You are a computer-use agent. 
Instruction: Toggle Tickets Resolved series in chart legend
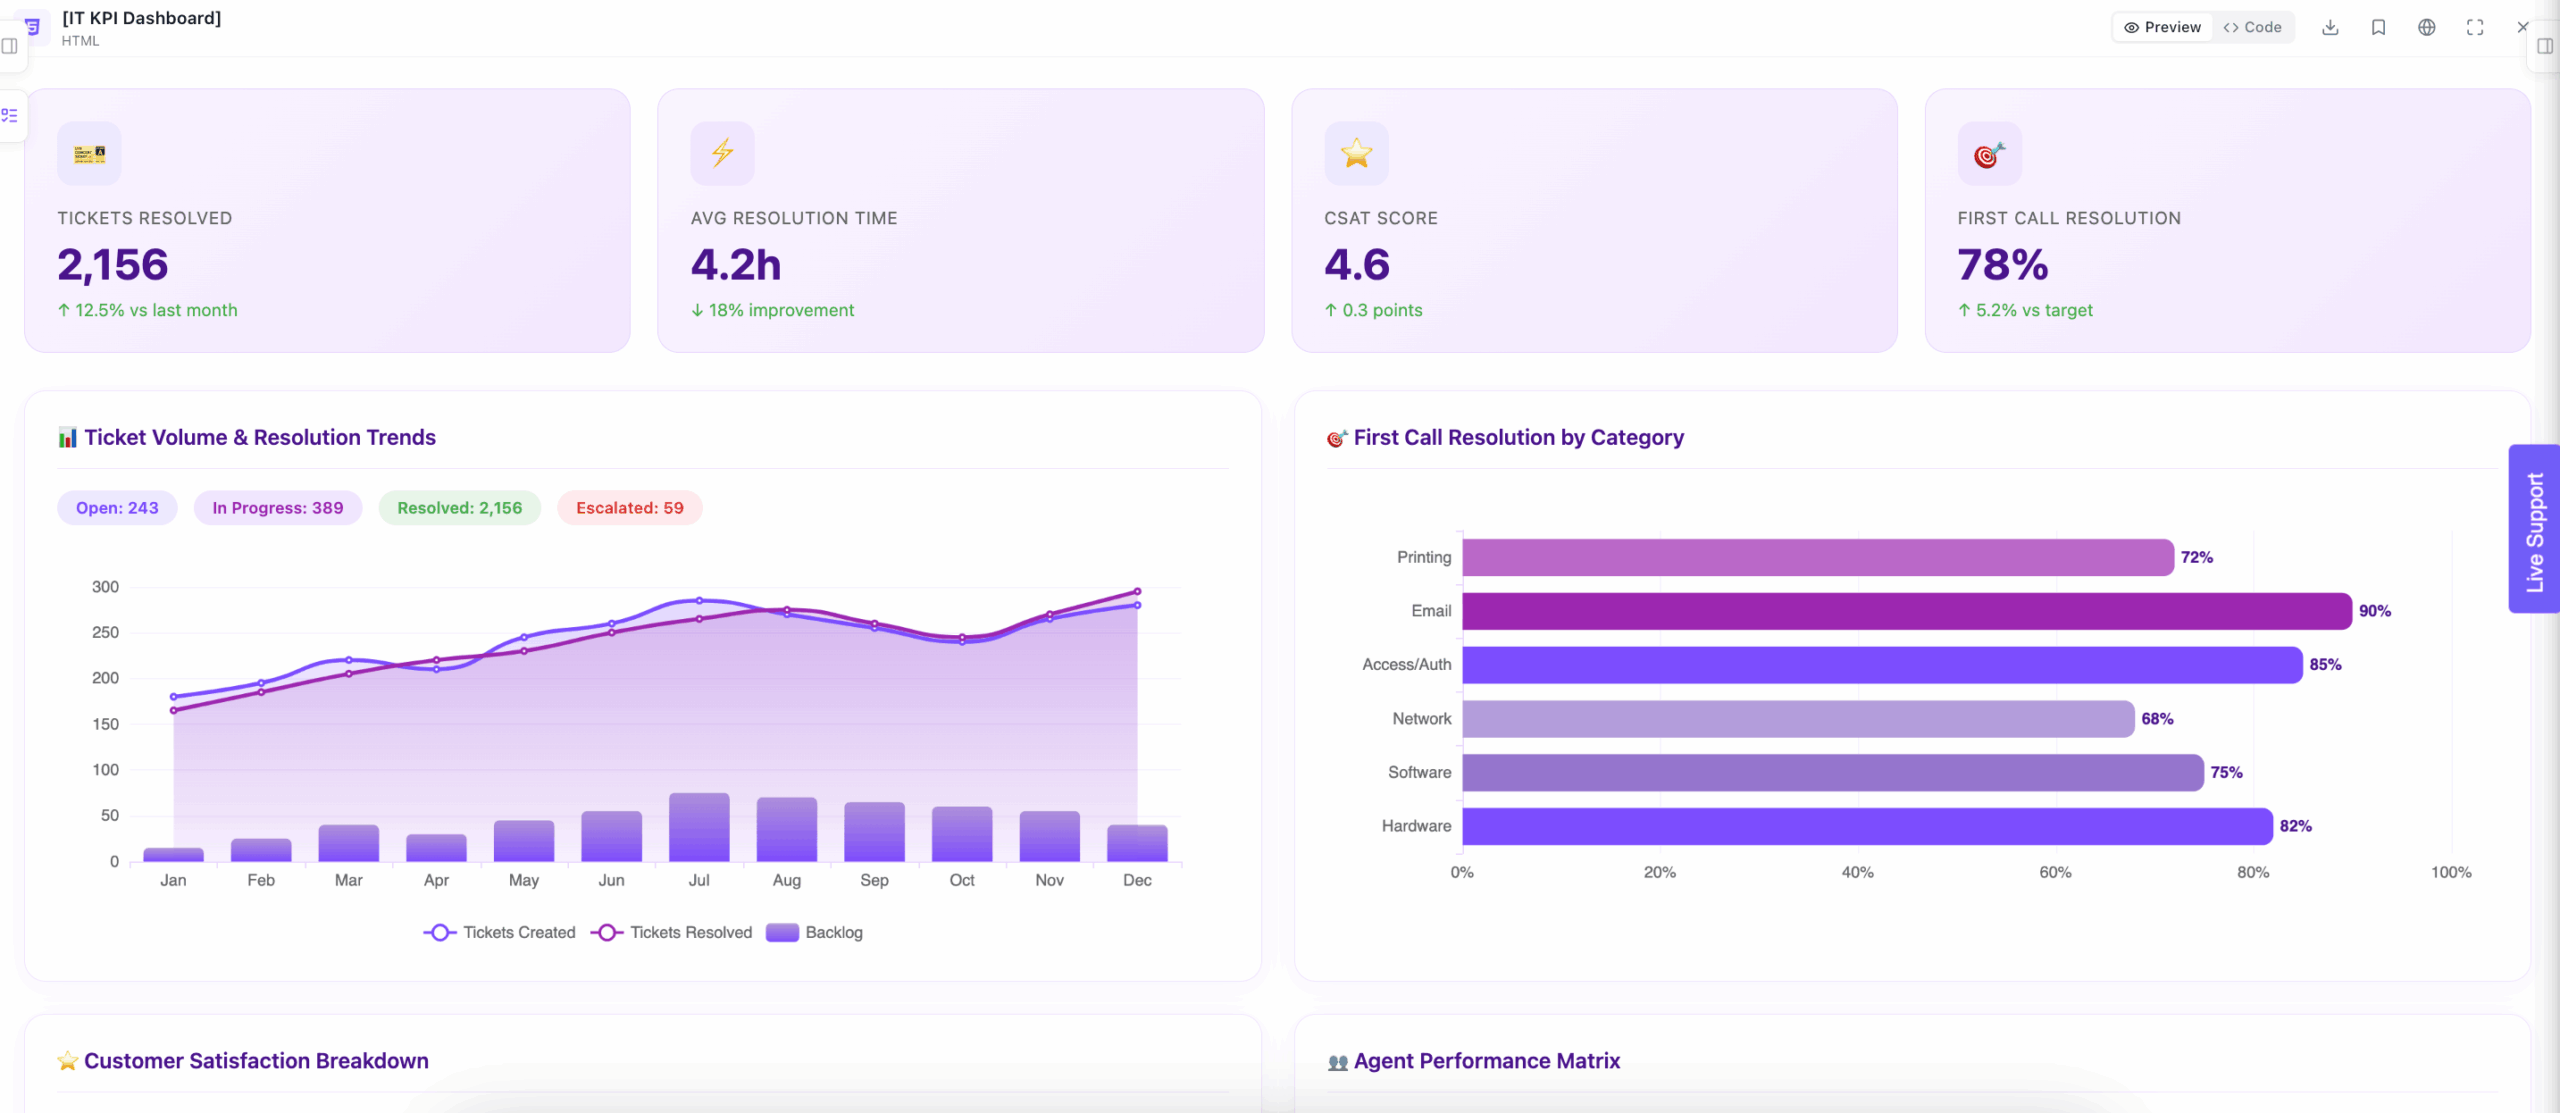pos(672,932)
